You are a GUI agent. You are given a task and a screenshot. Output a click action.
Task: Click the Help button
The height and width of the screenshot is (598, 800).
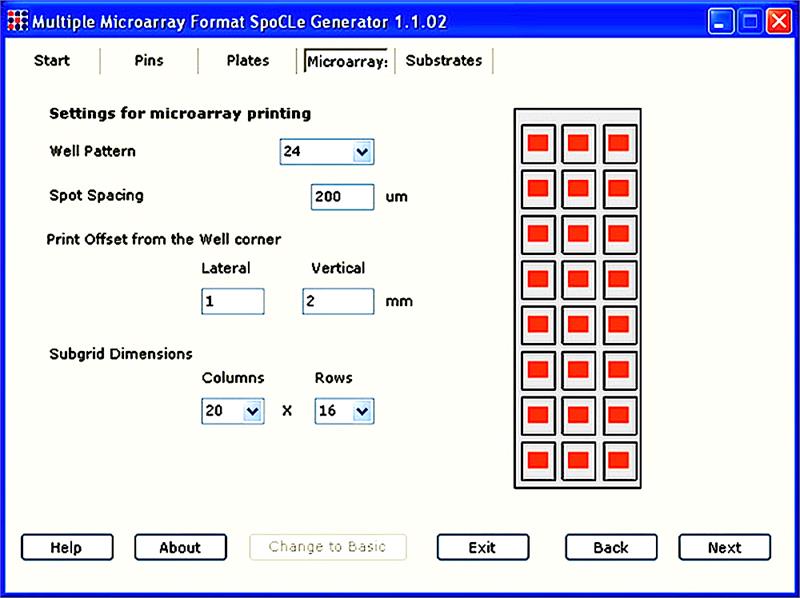[67, 547]
